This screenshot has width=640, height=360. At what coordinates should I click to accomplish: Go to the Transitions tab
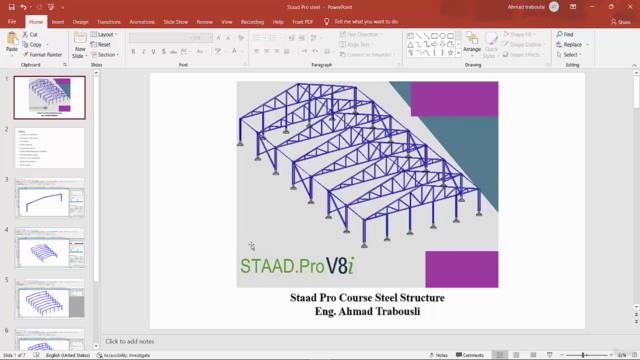pos(109,22)
